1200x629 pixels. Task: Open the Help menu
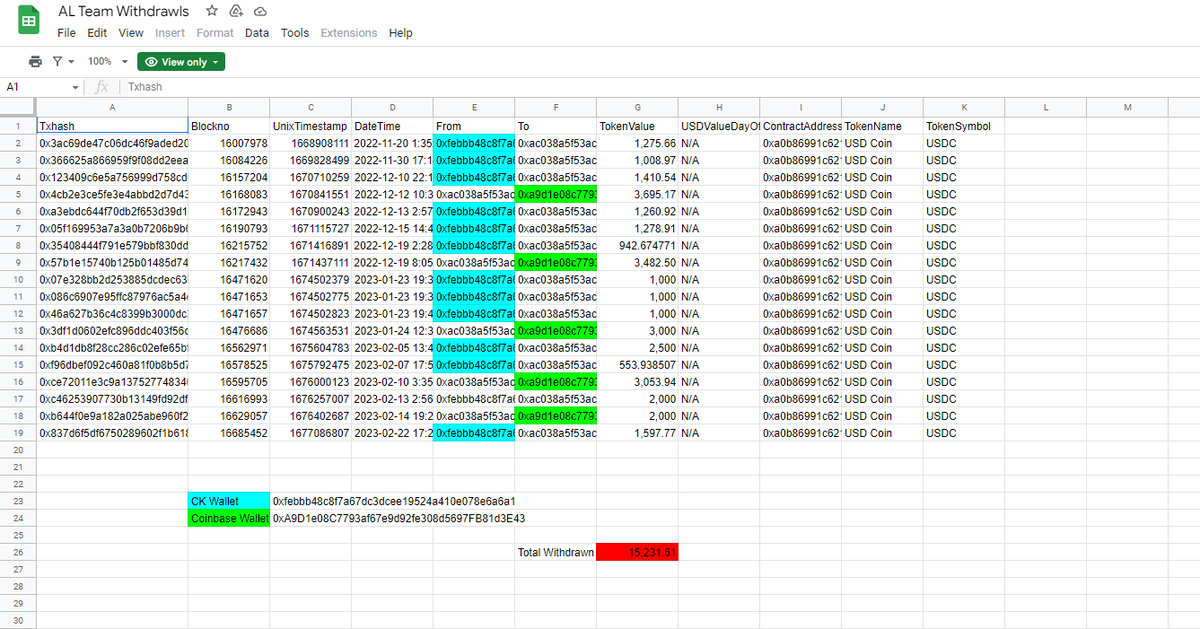[401, 33]
